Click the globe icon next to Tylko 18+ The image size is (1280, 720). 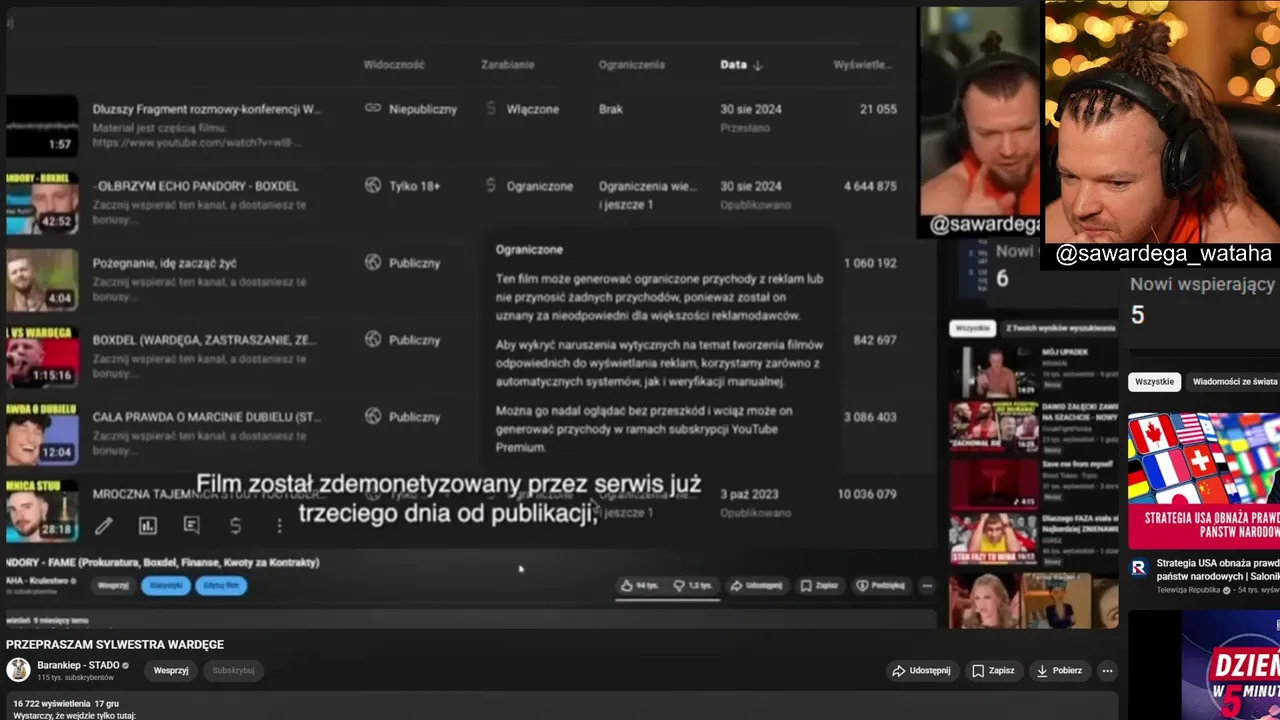point(373,185)
